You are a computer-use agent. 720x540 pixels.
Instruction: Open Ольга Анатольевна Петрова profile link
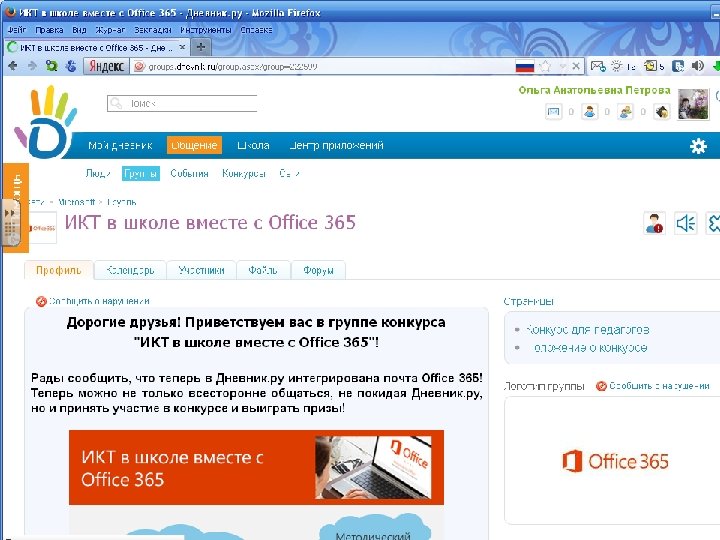coord(594,90)
